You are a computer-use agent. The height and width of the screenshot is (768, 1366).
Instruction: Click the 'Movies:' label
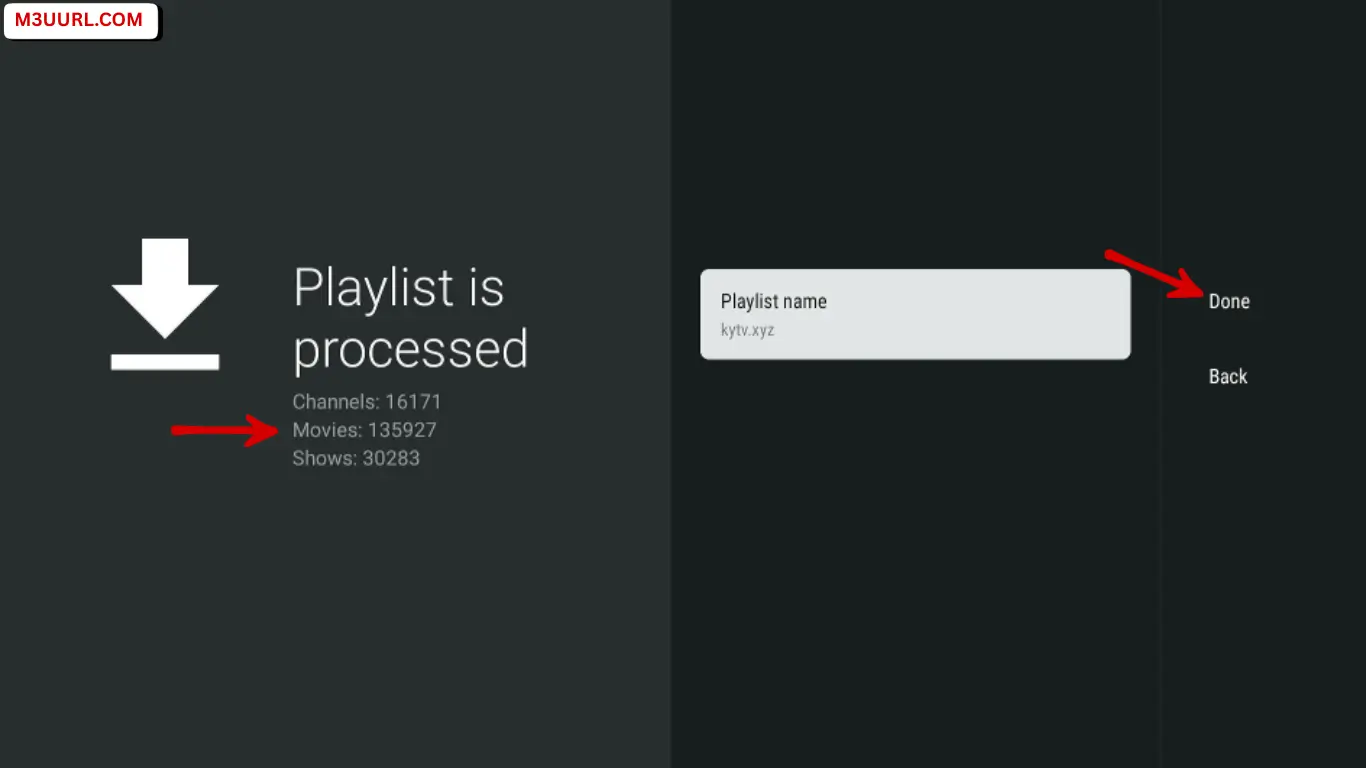pos(327,431)
